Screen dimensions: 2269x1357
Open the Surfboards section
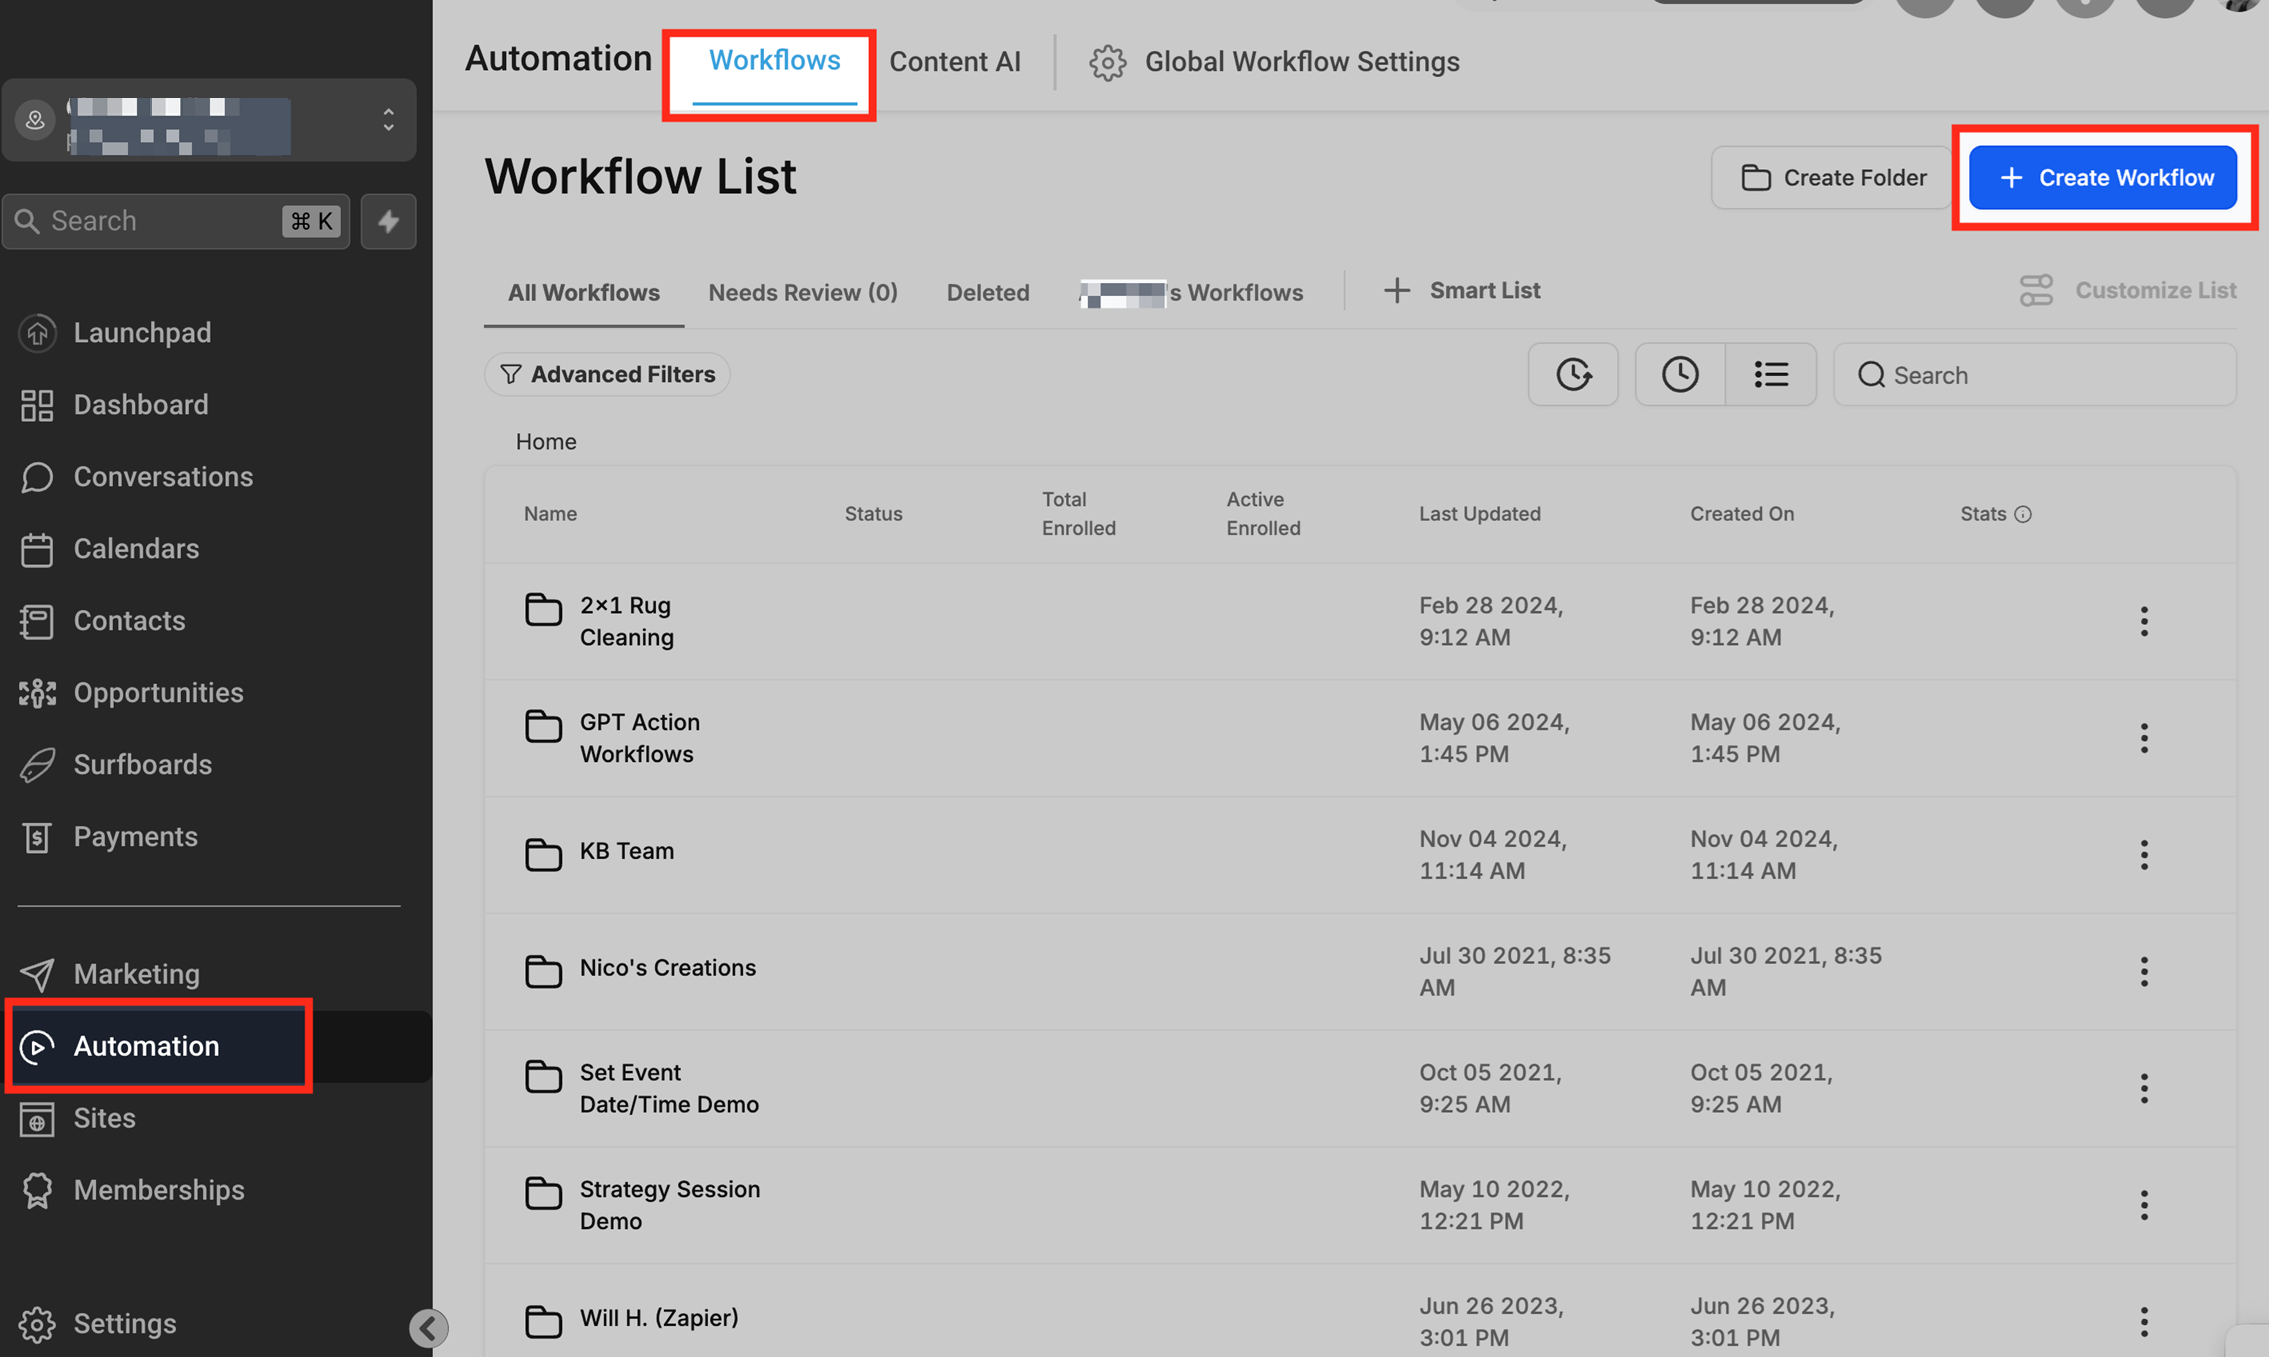(x=142, y=765)
